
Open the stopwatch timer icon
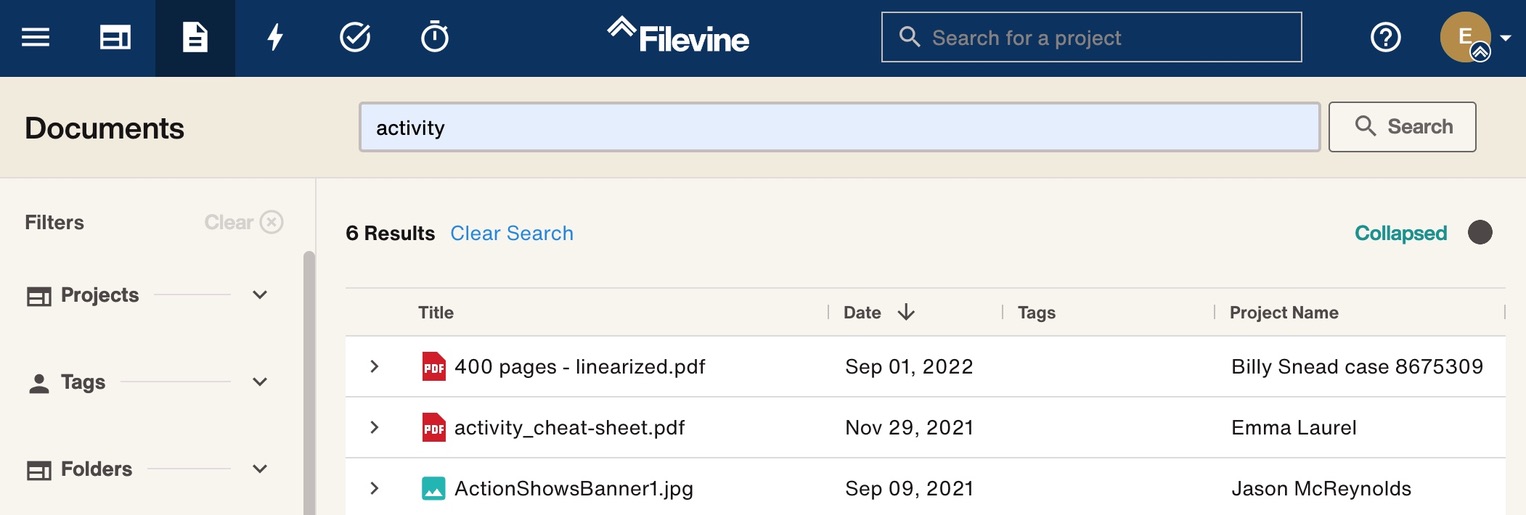(x=435, y=38)
